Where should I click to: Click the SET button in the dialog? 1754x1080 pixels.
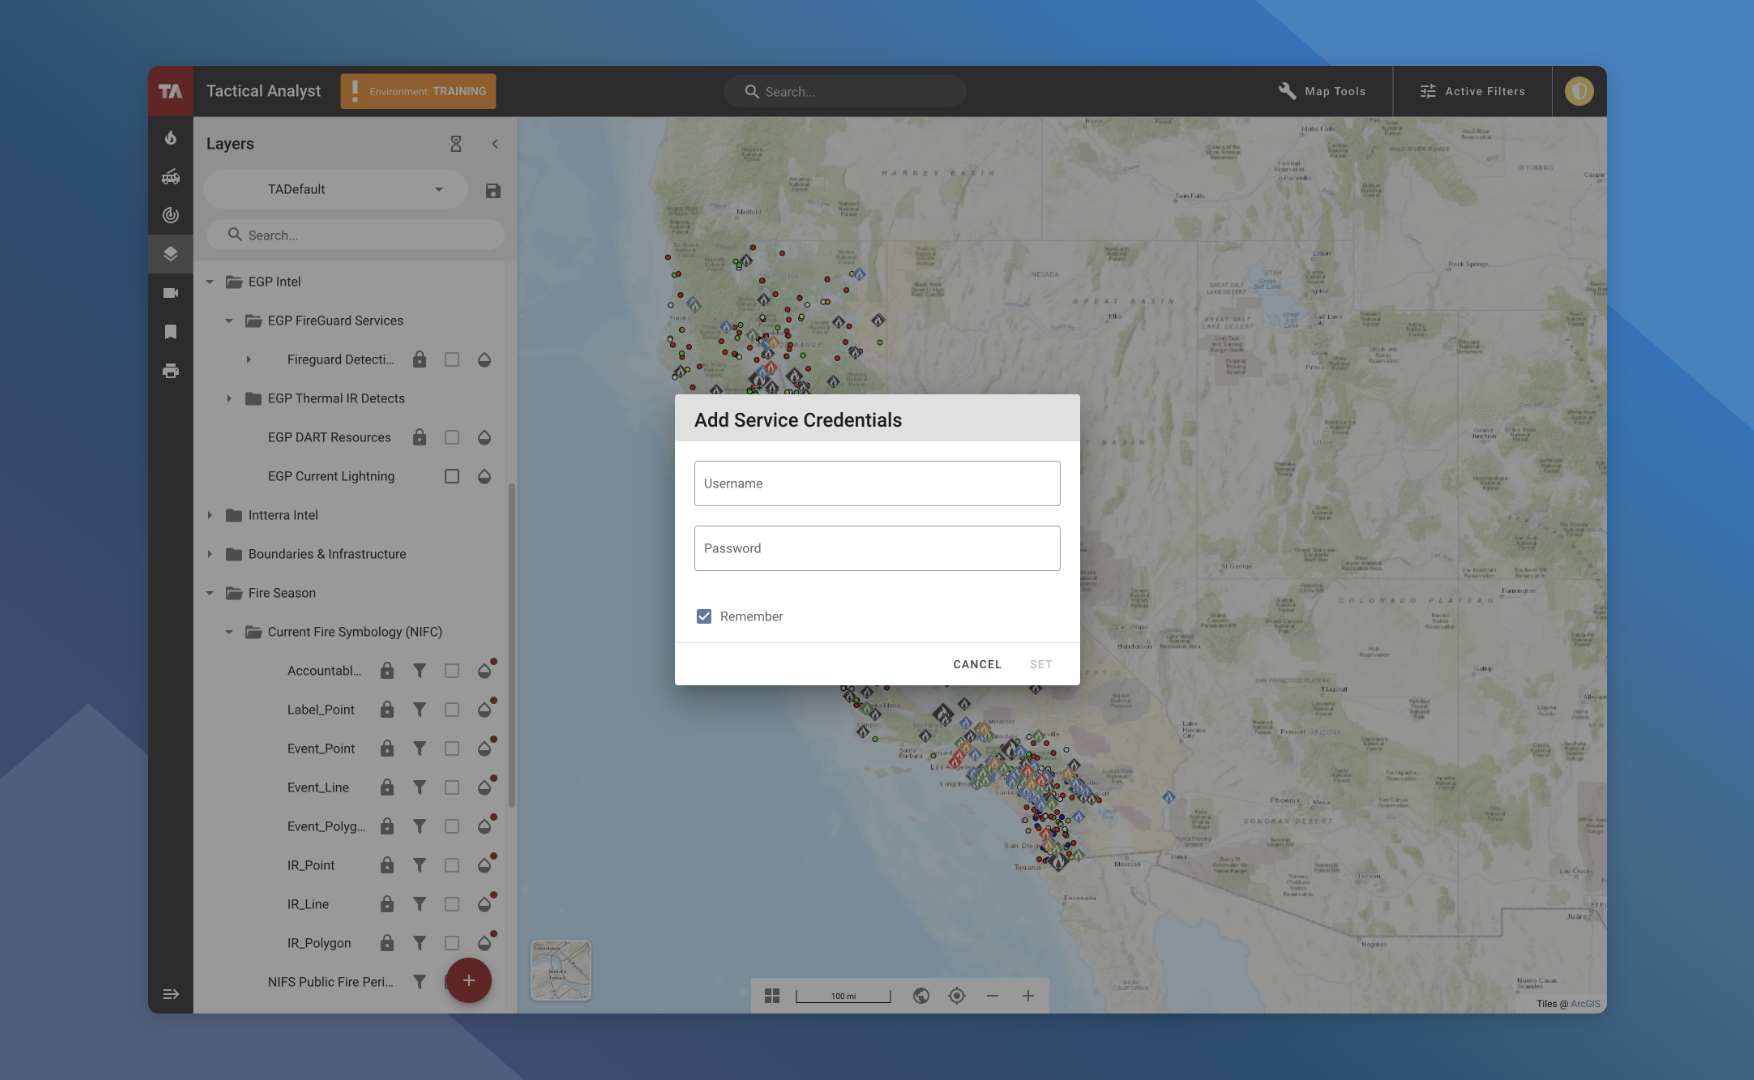1040,663
